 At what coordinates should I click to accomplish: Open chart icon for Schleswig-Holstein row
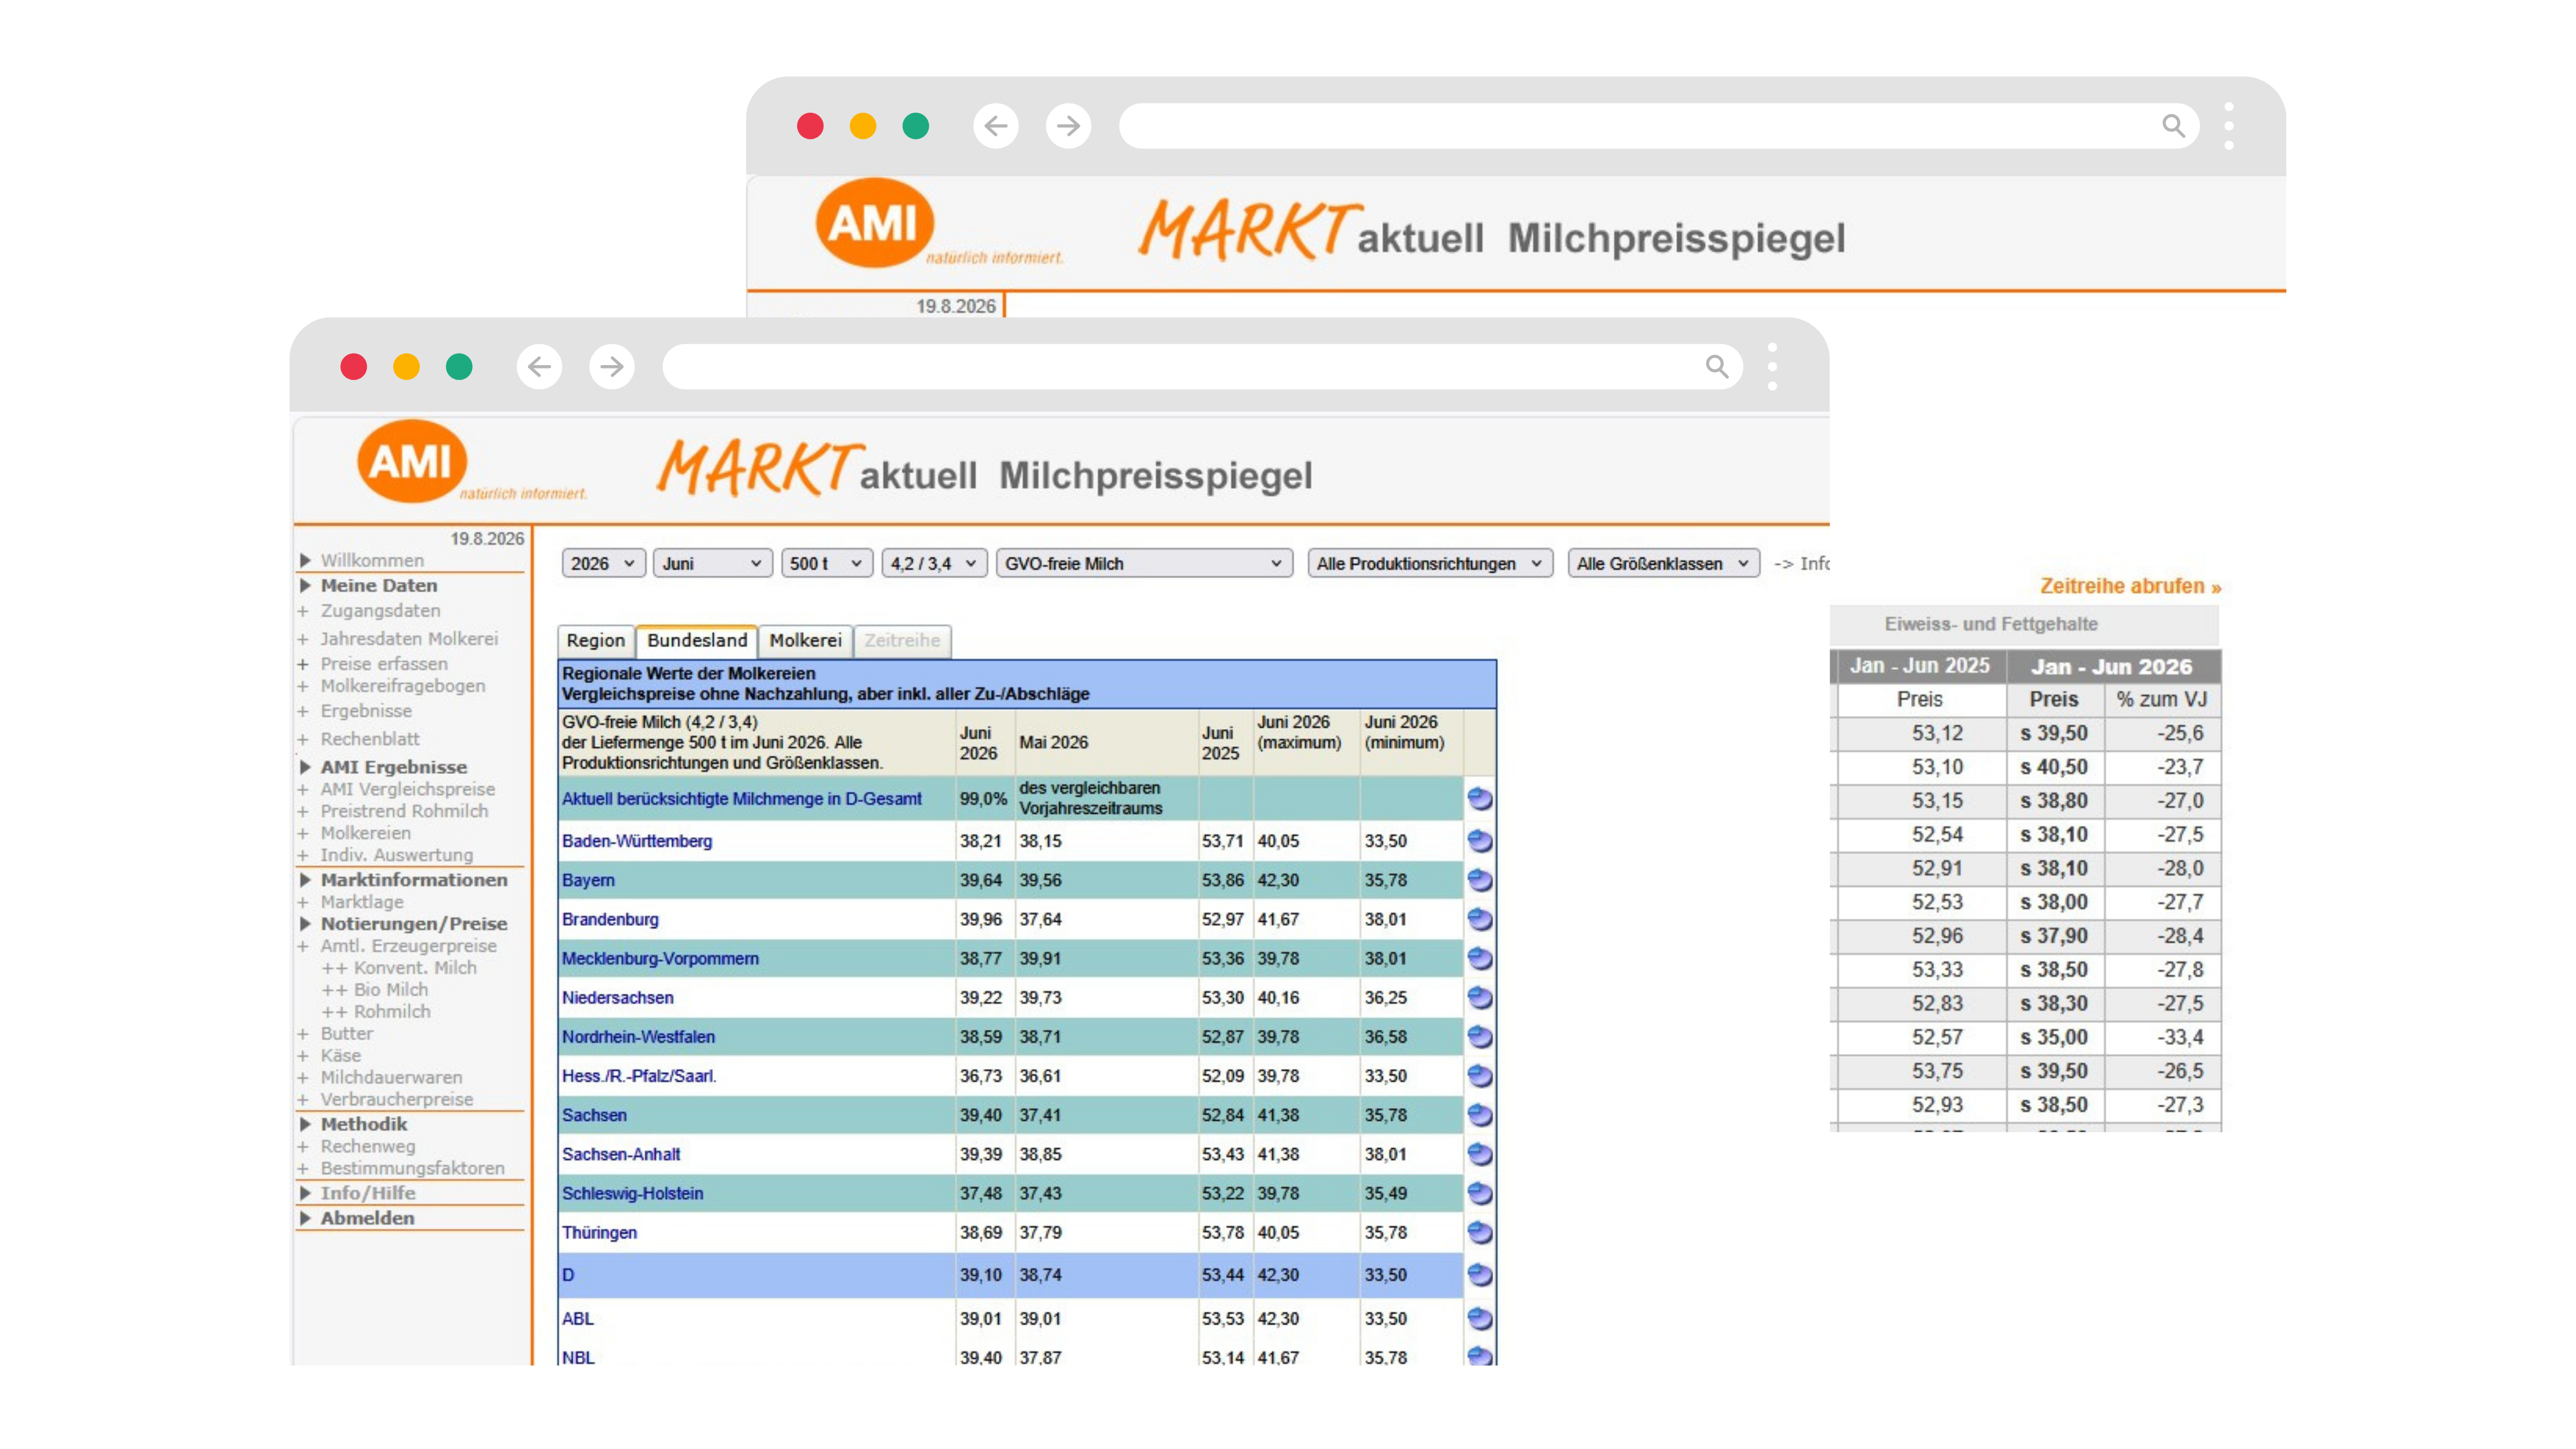point(1479,1193)
